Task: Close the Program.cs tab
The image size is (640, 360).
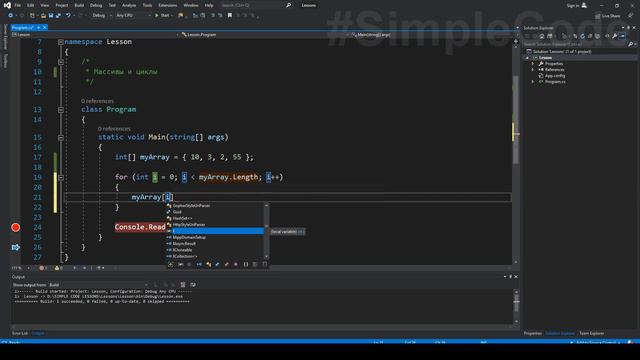Action: click(x=44, y=27)
